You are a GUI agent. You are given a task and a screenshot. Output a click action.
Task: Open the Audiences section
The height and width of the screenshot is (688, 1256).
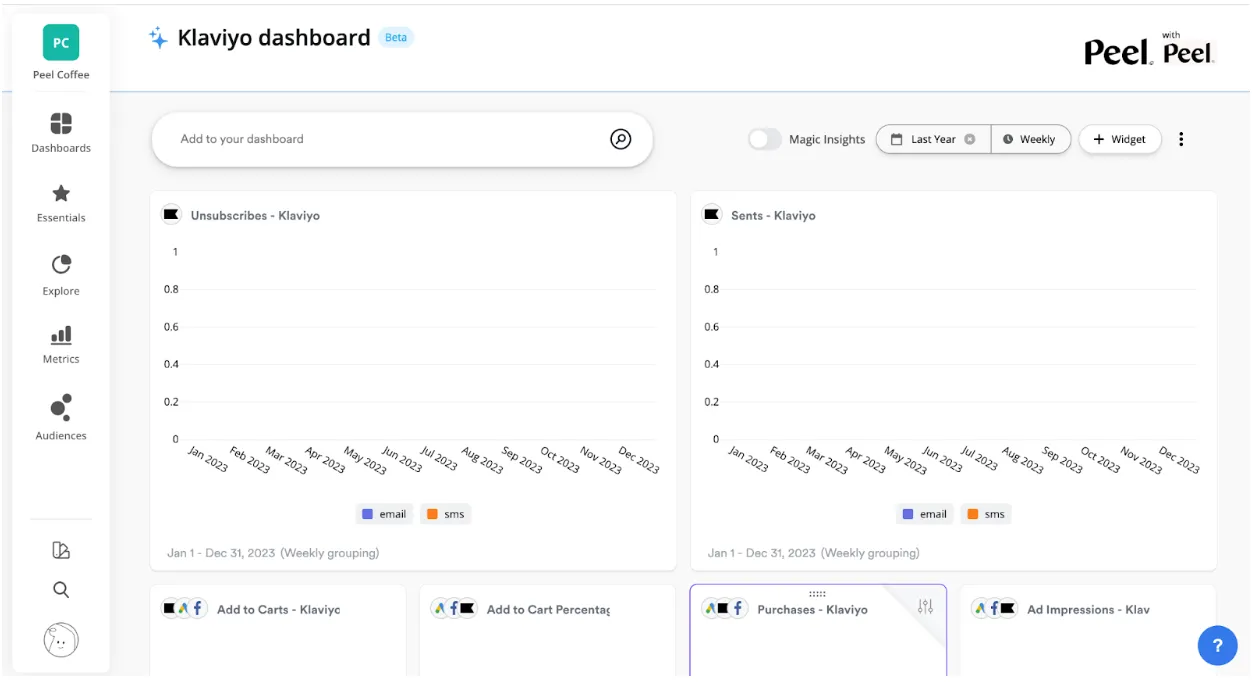[x=61, y=418]
